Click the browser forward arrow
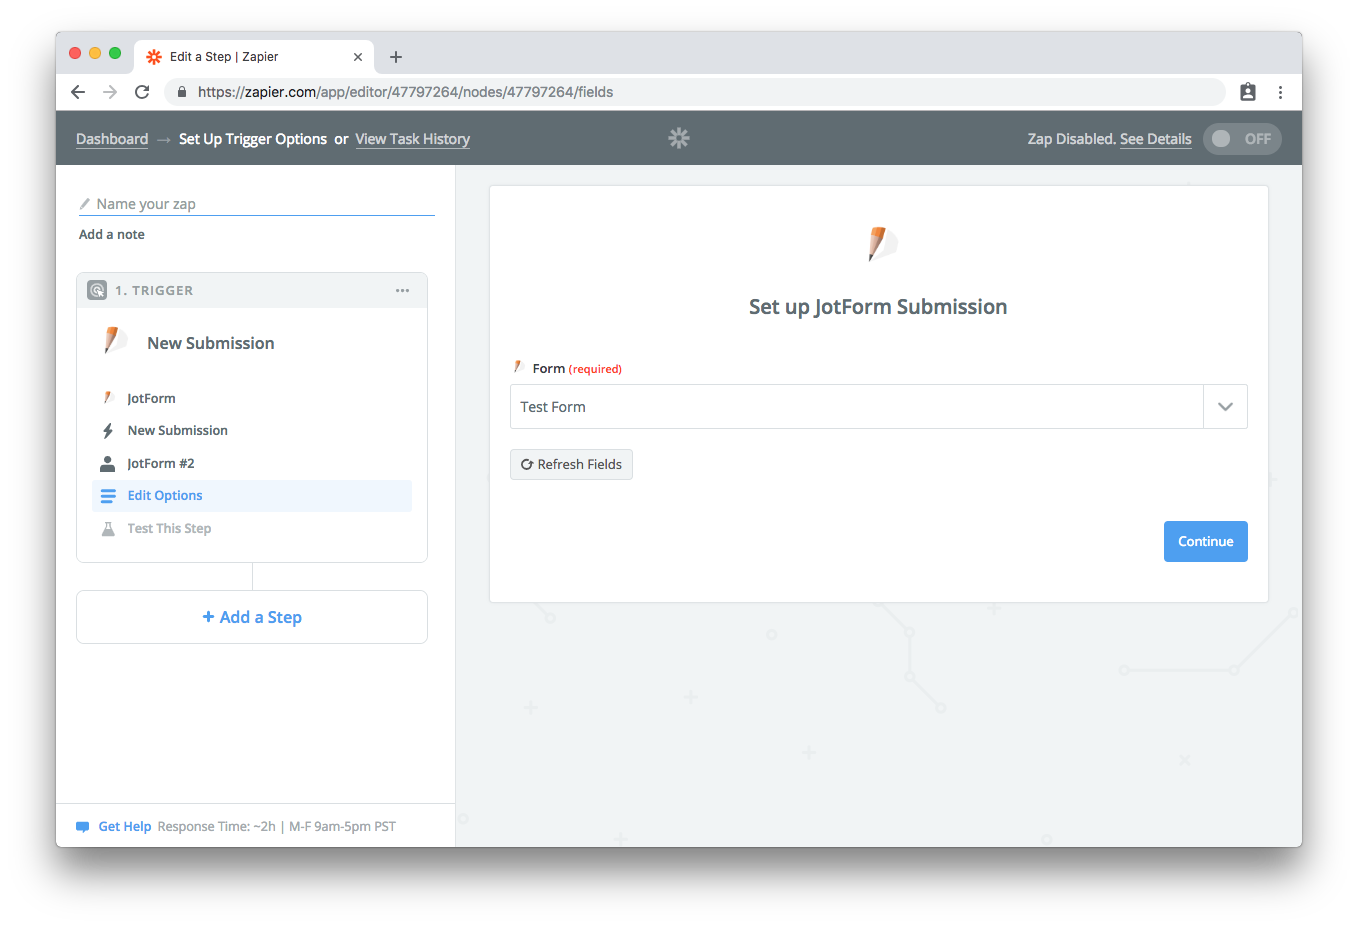 [110, 92]
